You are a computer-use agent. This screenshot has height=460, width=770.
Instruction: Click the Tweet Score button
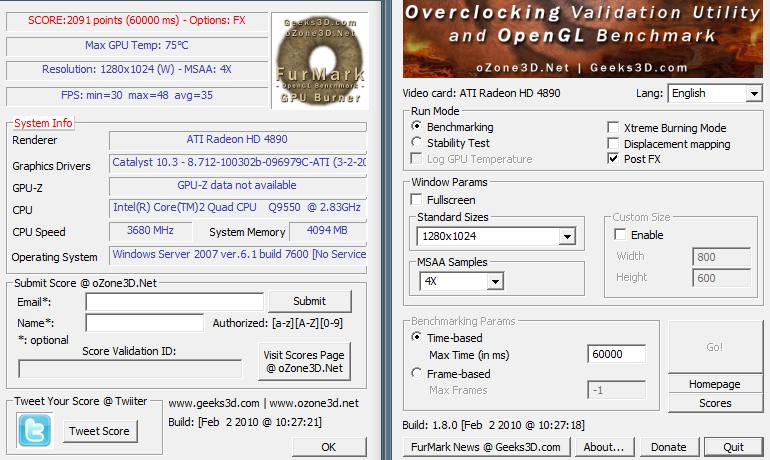click(x=100, y=431)
